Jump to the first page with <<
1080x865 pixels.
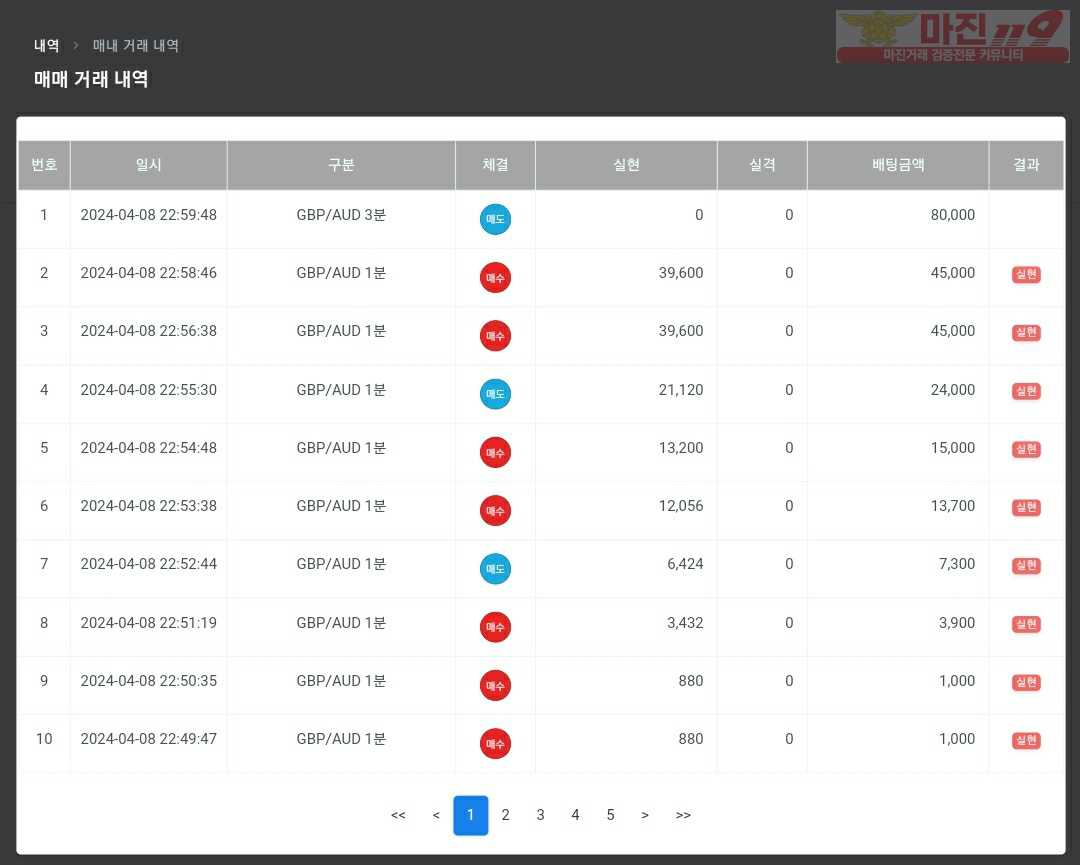point(398,815)
